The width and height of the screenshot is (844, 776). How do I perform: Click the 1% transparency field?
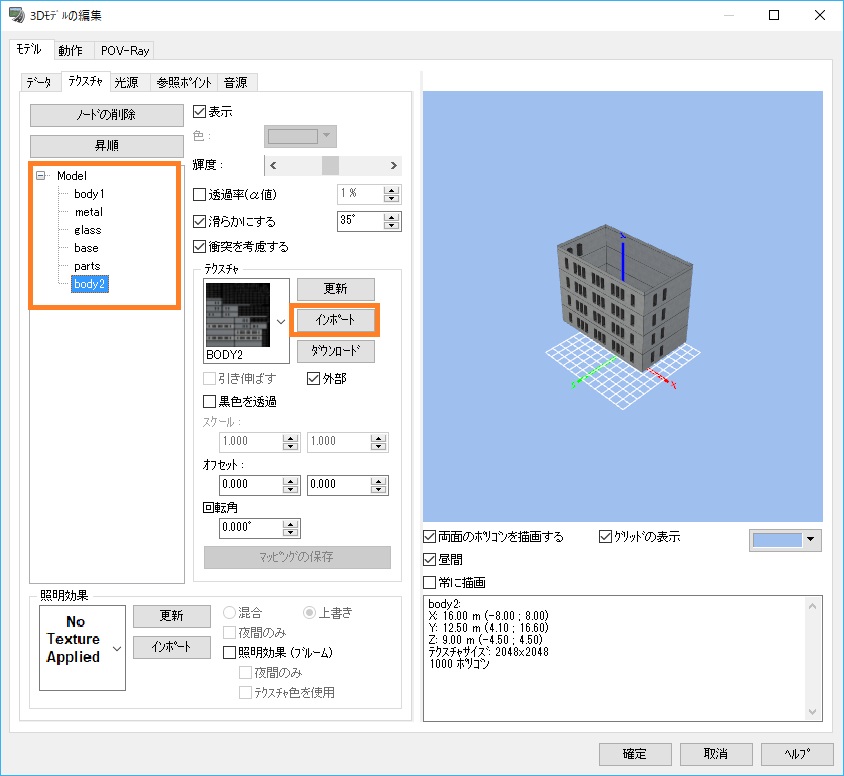(360, 194)
